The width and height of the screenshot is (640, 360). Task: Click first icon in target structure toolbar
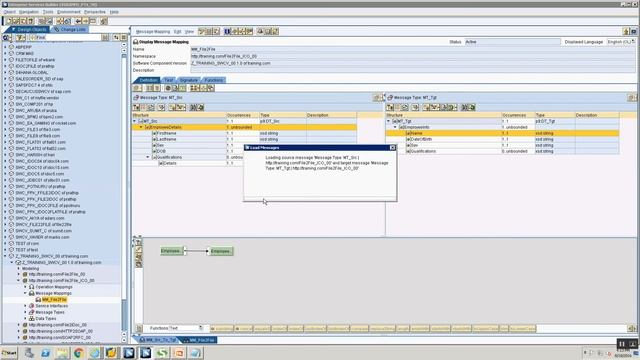click(x=390, y=107)
